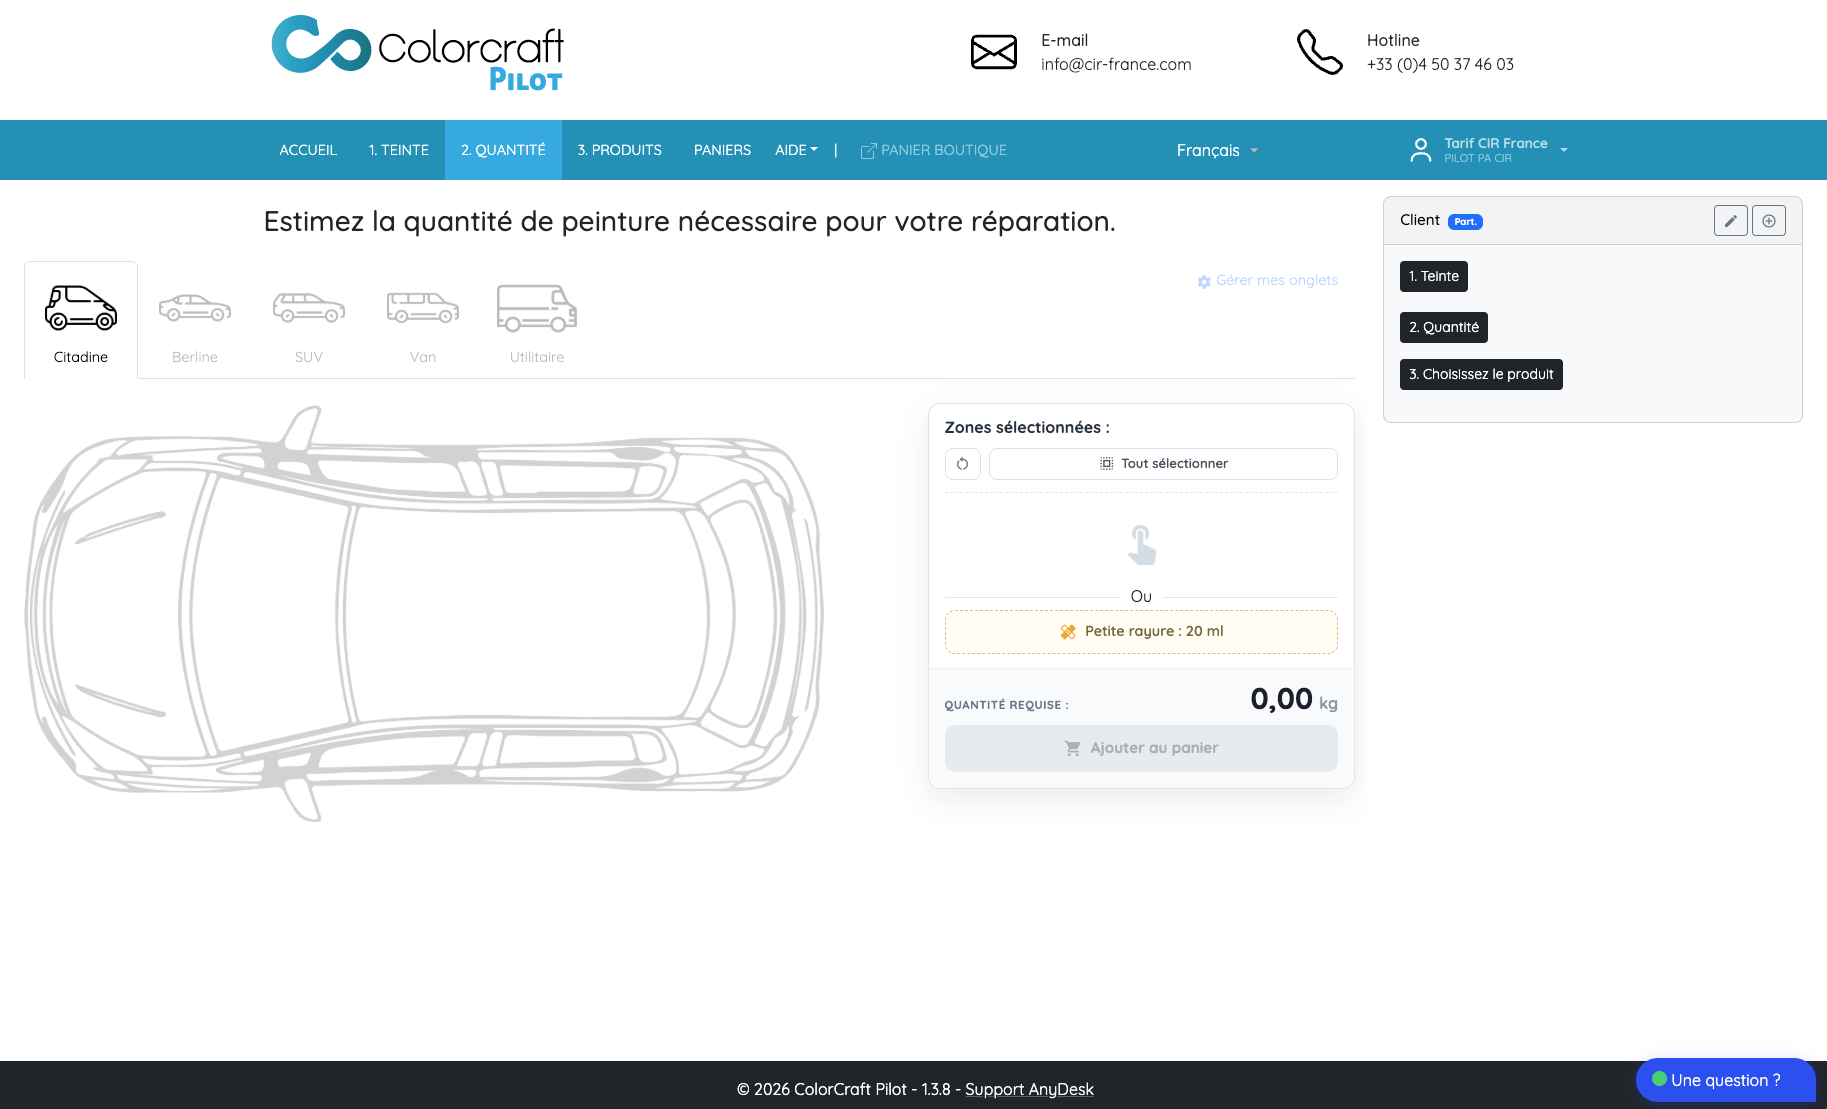Expand the AIDE dropdown menu
The height and width of the screenshot is (1109, 1827).
[x=796, y=150]
